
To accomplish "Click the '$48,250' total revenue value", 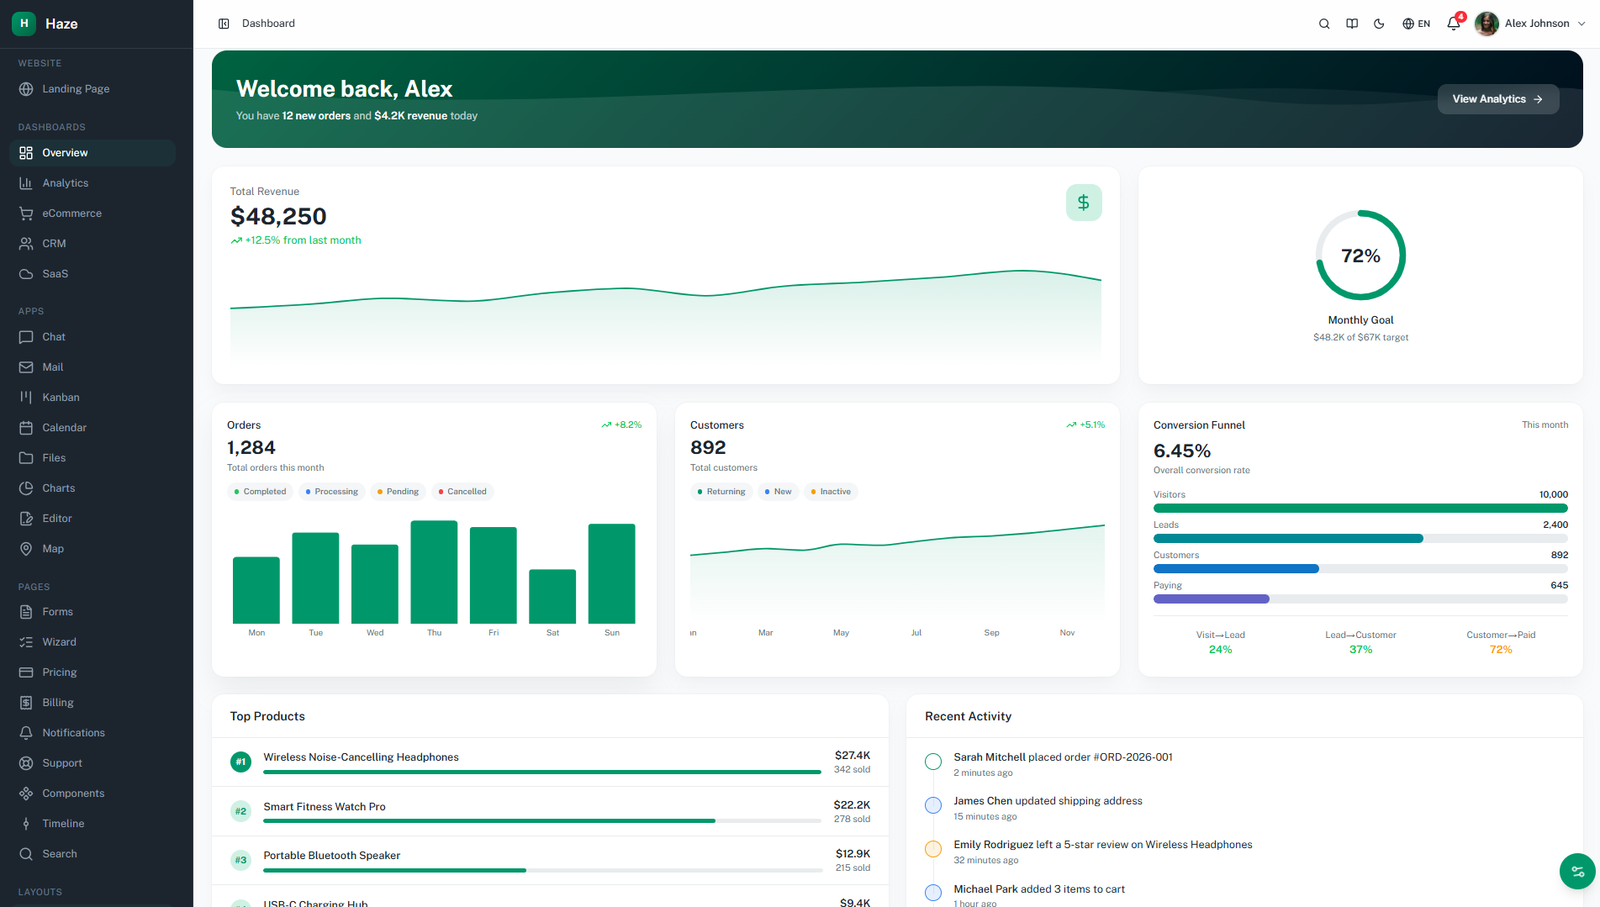I will (278, 216).
